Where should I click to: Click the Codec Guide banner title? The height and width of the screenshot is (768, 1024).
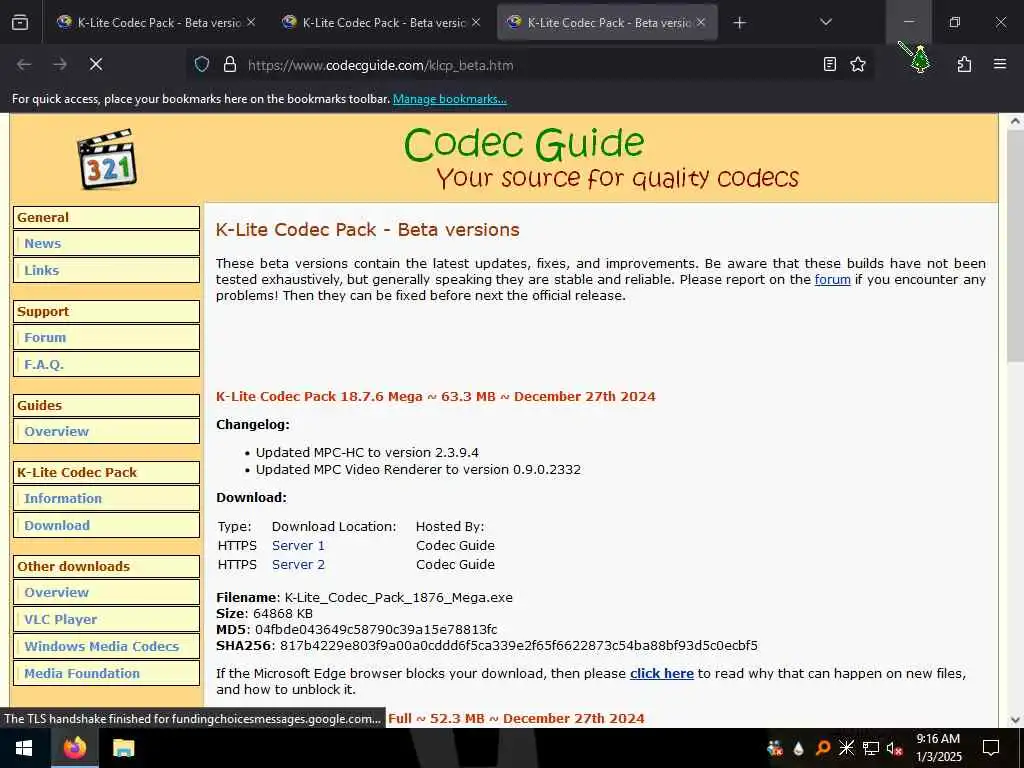tap(524, 144)
